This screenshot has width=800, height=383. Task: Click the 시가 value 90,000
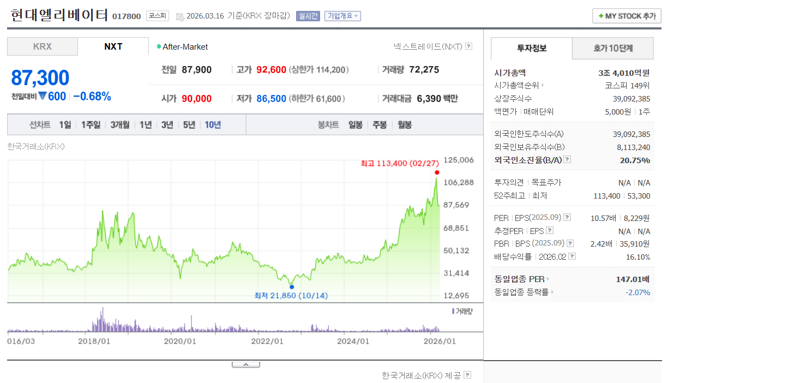pos(196,98)
